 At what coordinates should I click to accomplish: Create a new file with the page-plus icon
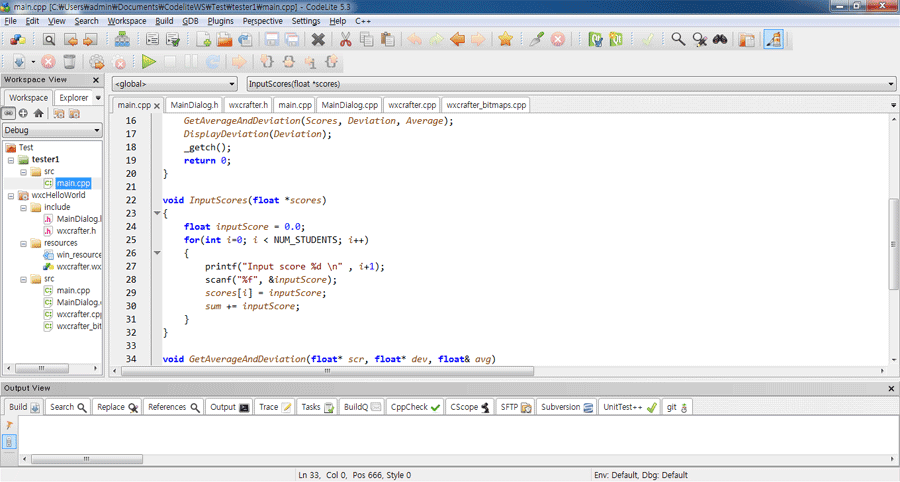[203, 39]
